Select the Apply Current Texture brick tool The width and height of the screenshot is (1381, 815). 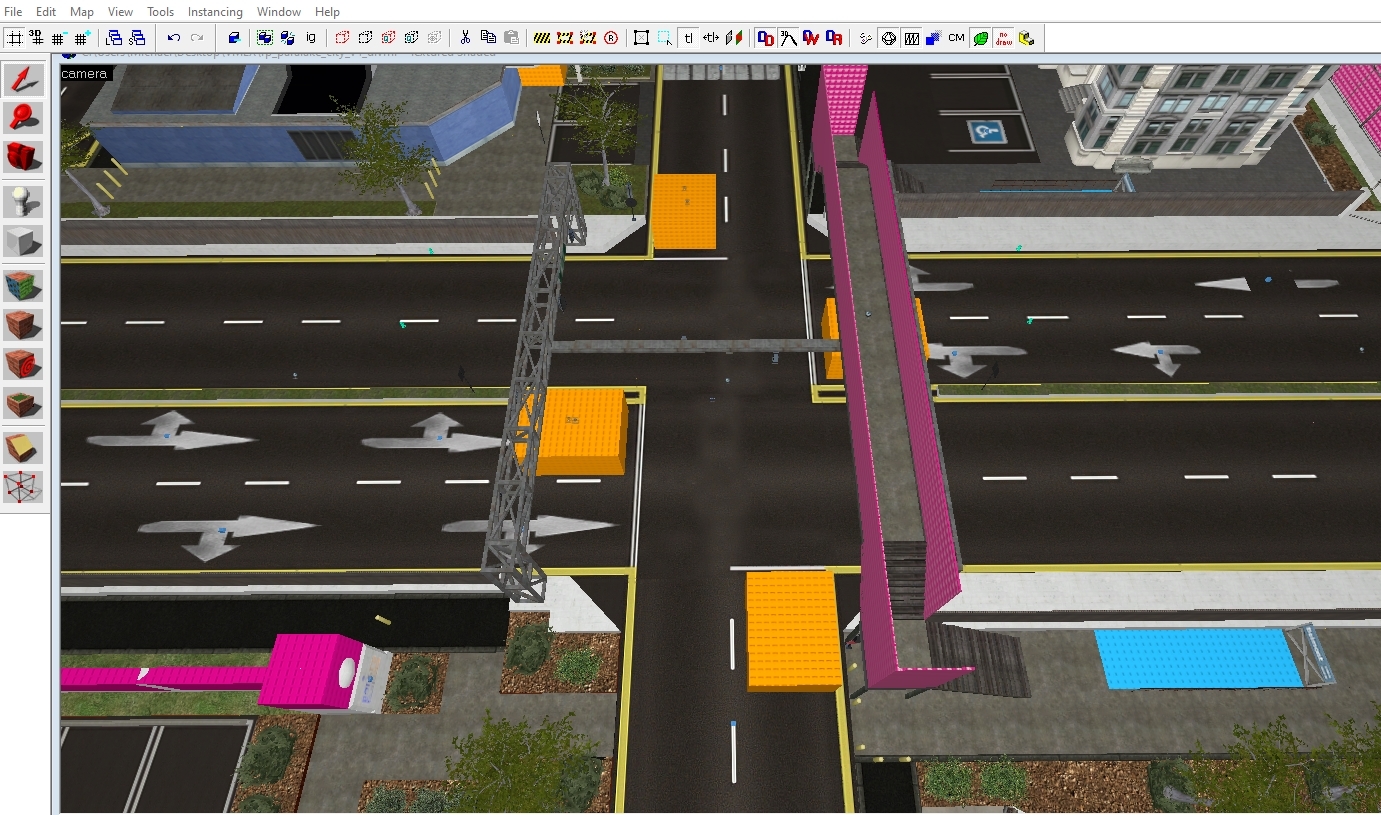pyautogui.click(x=24, y=324)
